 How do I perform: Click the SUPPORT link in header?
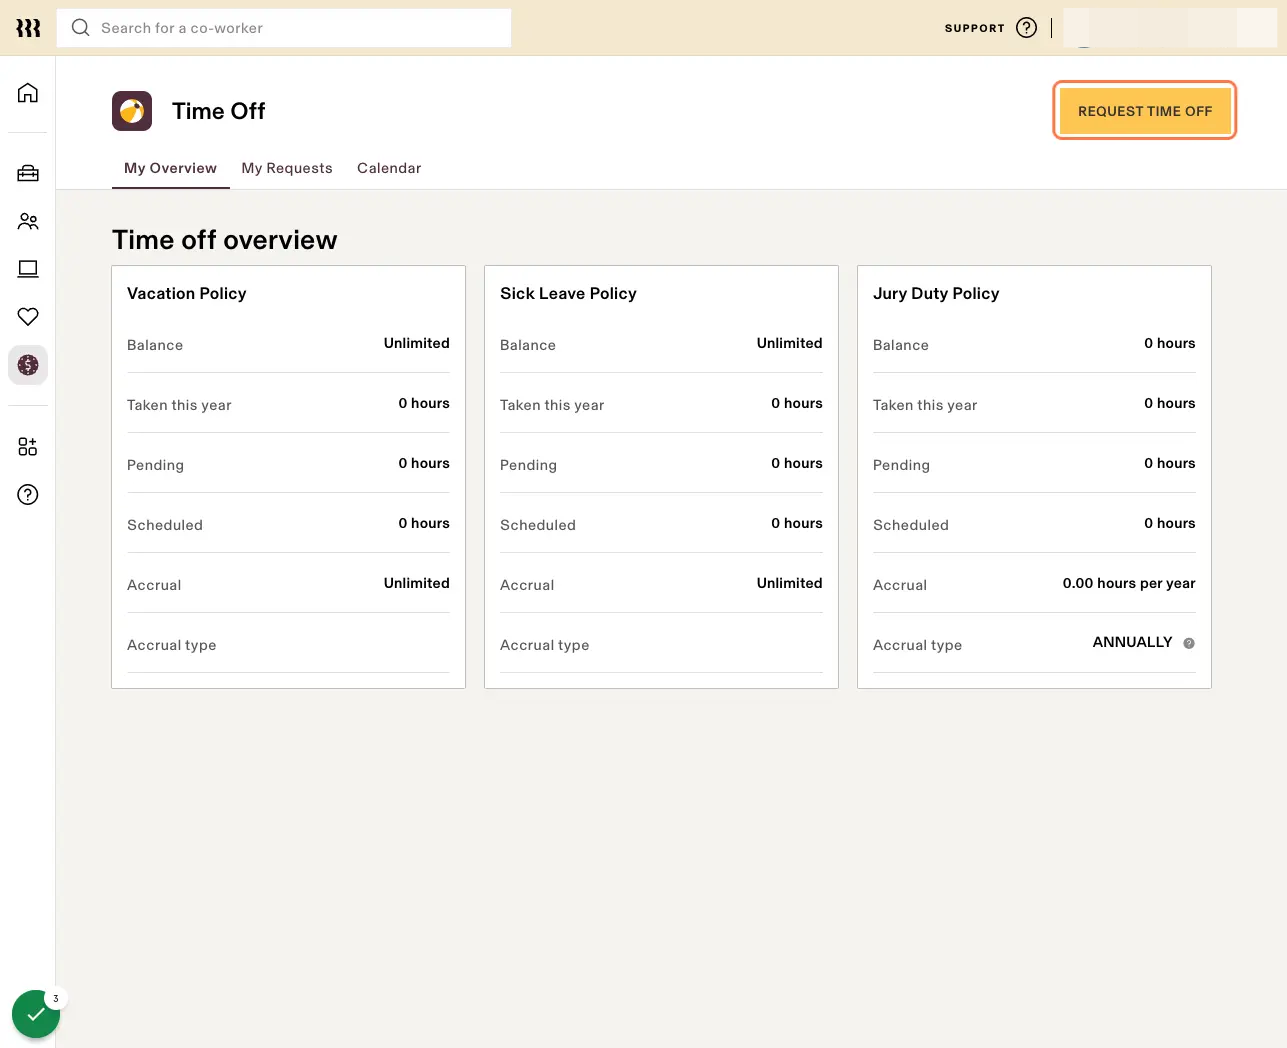coord(974,28)
